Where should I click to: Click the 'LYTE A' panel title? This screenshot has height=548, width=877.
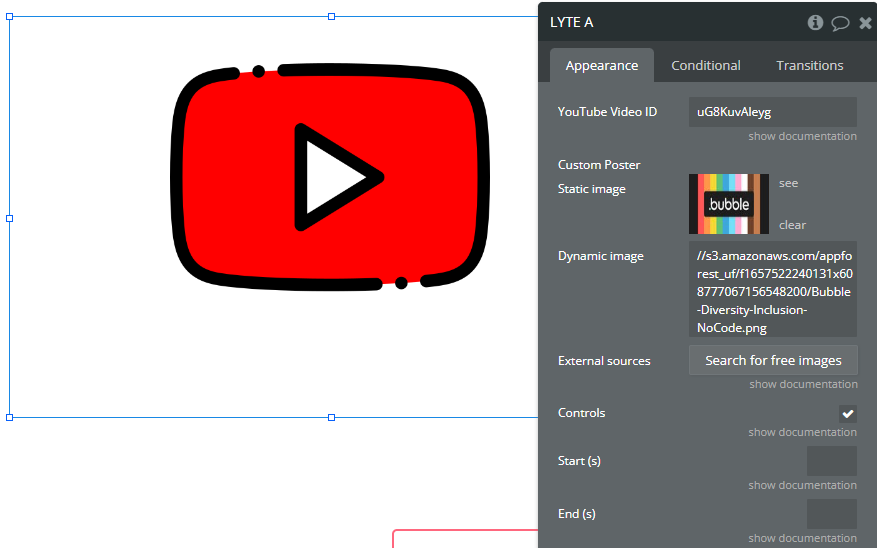tap(571, 22)
